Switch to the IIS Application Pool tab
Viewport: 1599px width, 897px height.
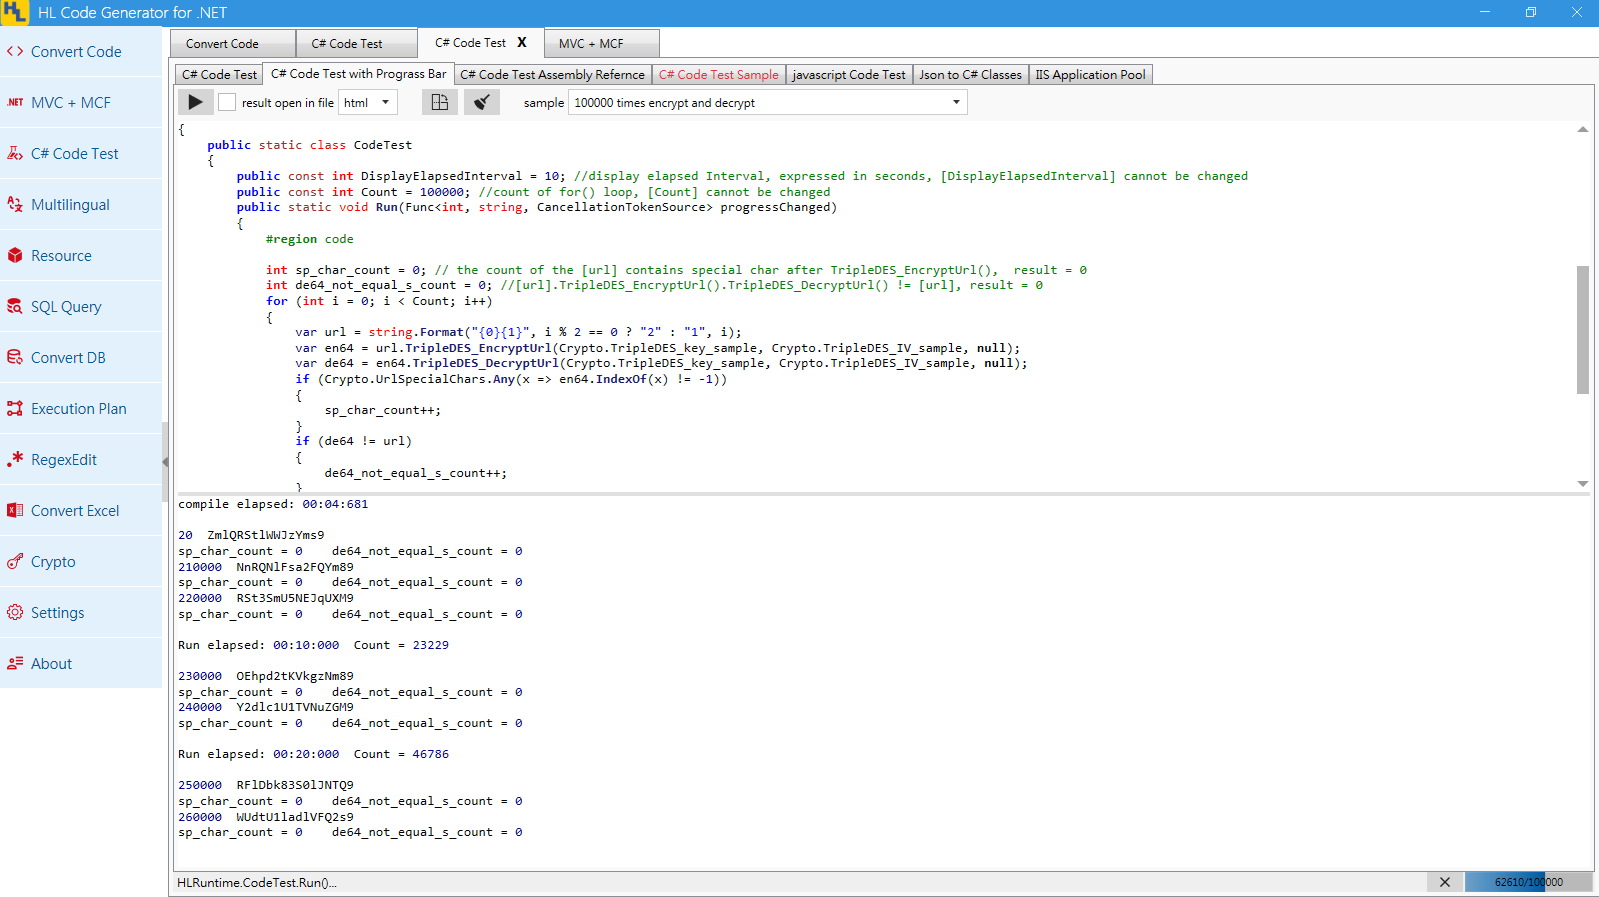1090,75
